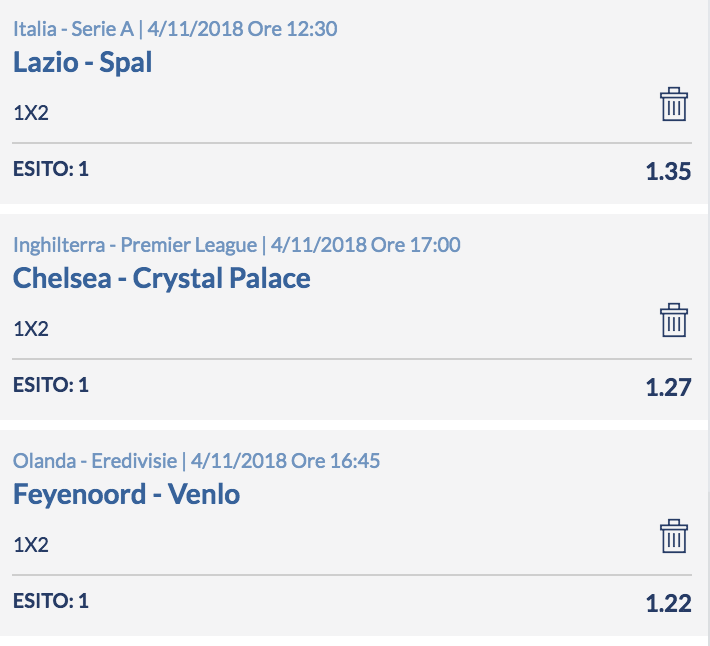This screenshot has height=646, width=710.
Task: Click the 1.35 odds value
Action: (668, 171)
